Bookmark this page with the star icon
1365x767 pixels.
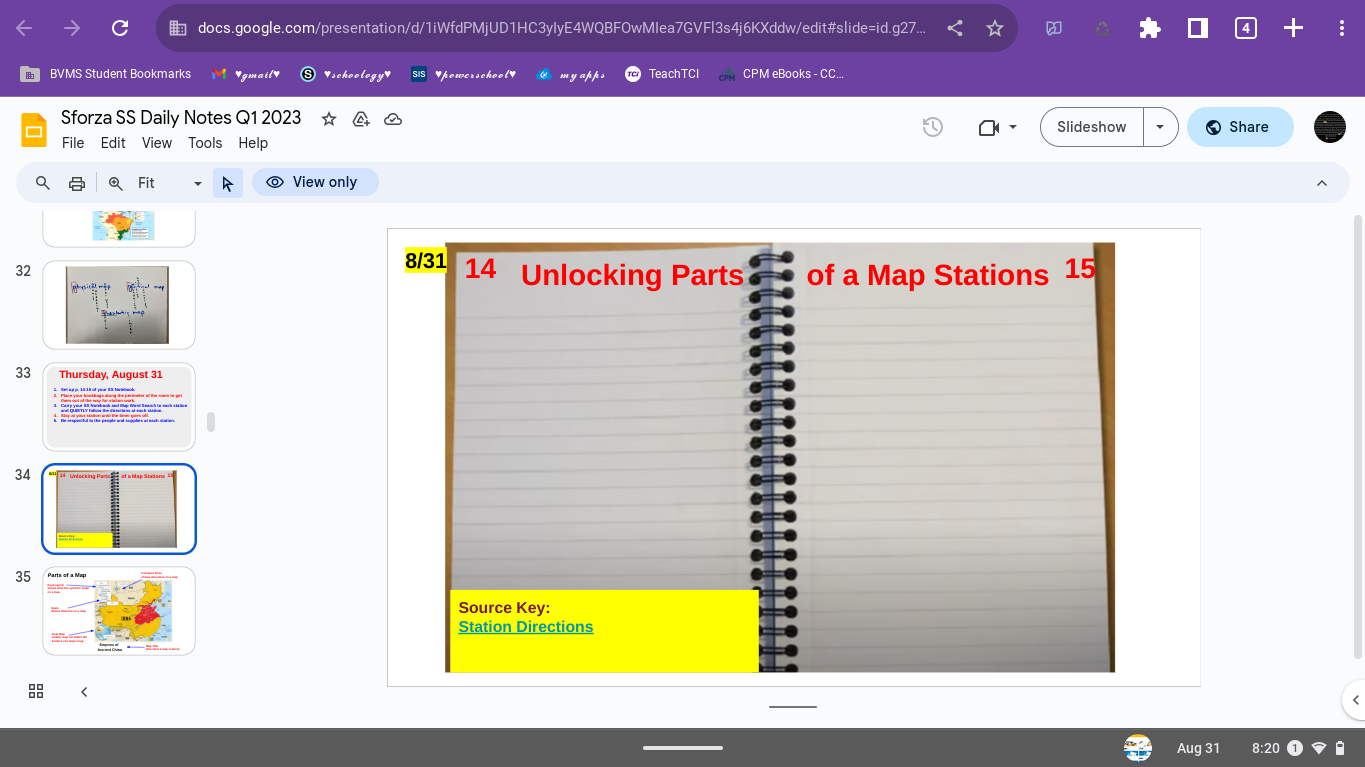pyautogui.click(x=995, y=28)
